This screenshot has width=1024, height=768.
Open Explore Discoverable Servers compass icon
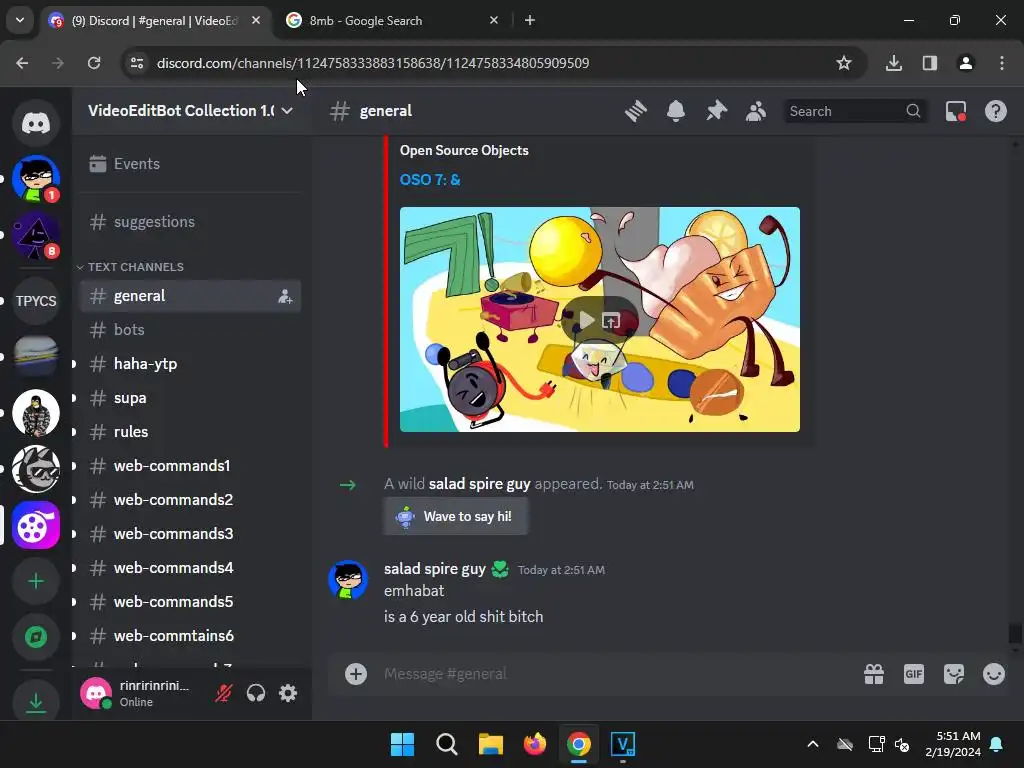[x=36, y=637]
